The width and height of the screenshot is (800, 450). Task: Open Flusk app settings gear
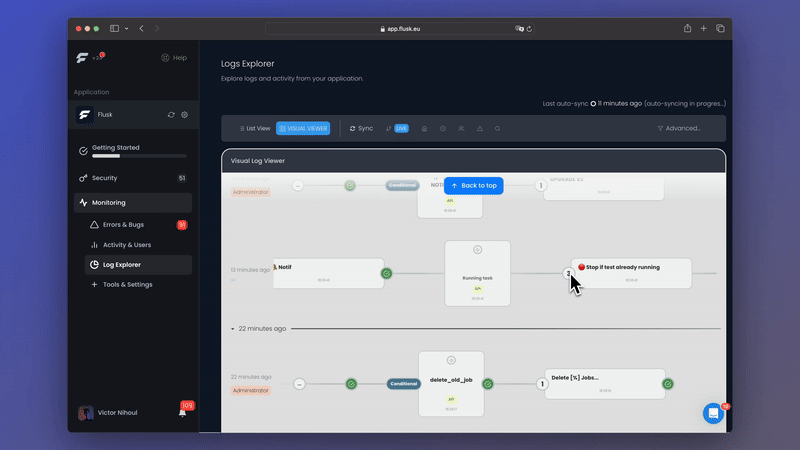click(185, 115)
